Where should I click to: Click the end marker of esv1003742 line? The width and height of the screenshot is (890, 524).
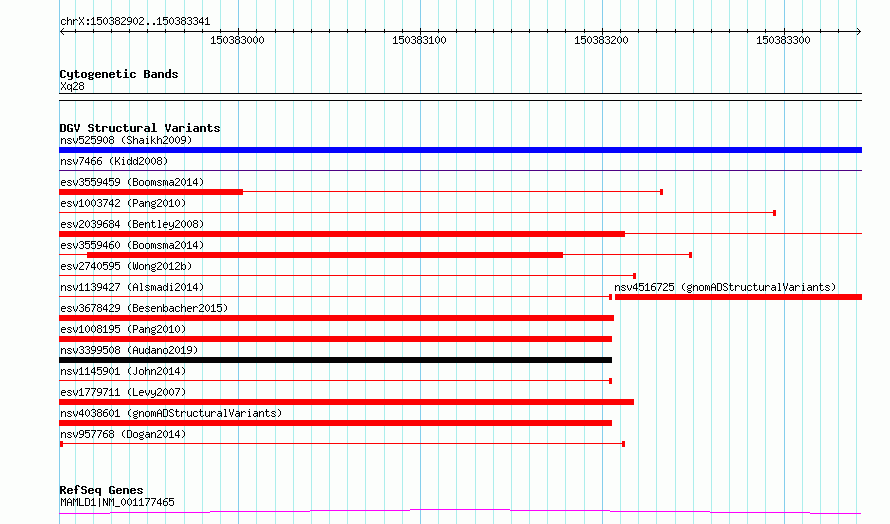[775, 213]
